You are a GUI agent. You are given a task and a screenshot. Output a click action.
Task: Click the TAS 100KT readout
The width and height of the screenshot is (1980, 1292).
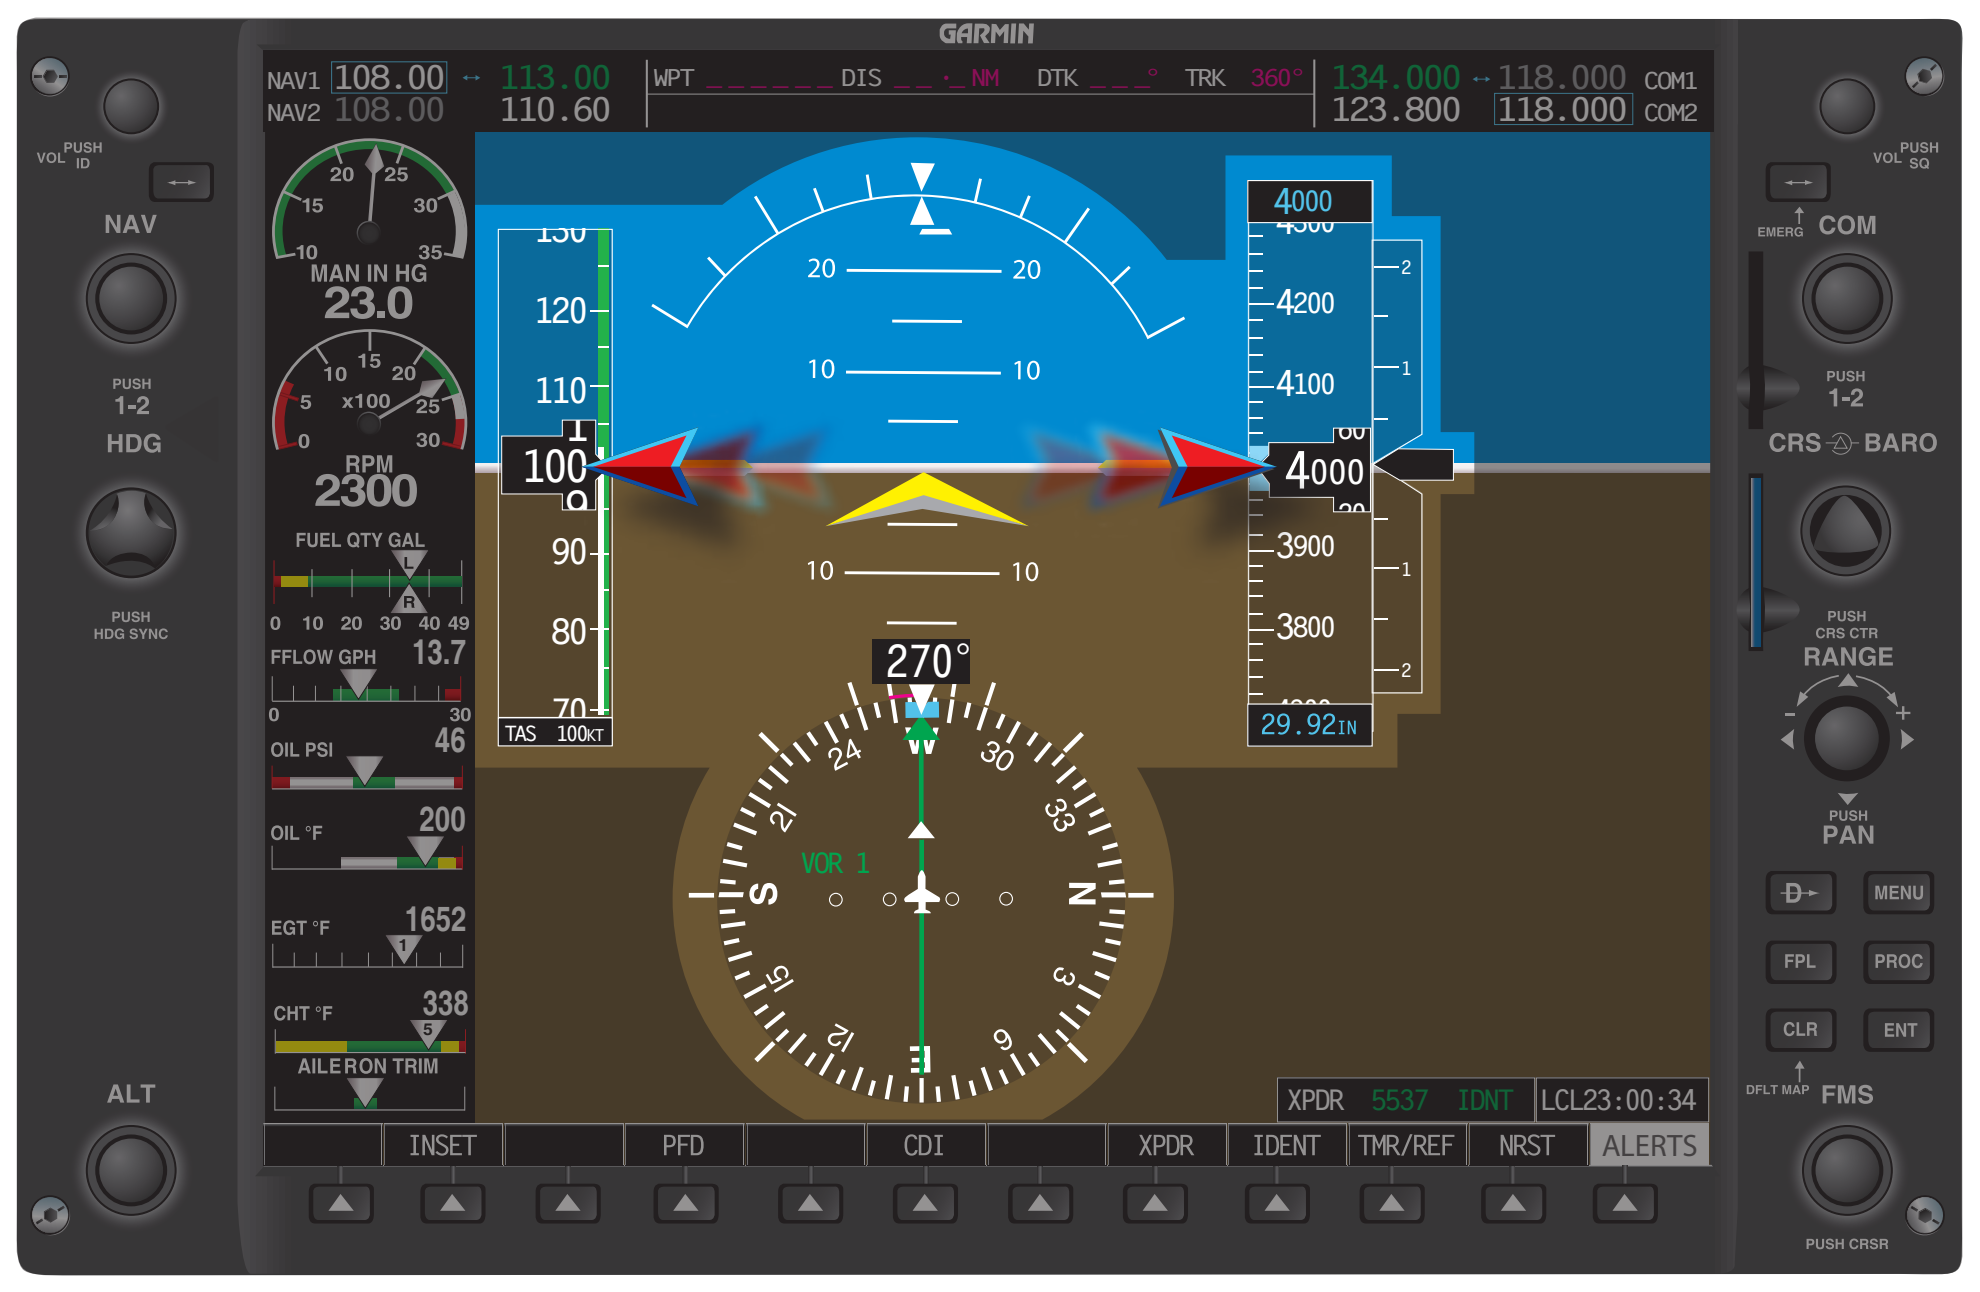555,733
